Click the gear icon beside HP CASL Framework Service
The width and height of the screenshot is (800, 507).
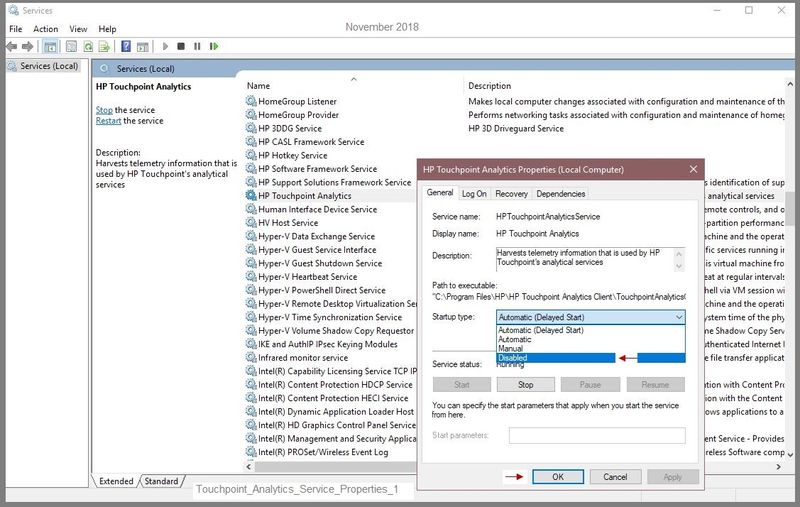(251, 141)
